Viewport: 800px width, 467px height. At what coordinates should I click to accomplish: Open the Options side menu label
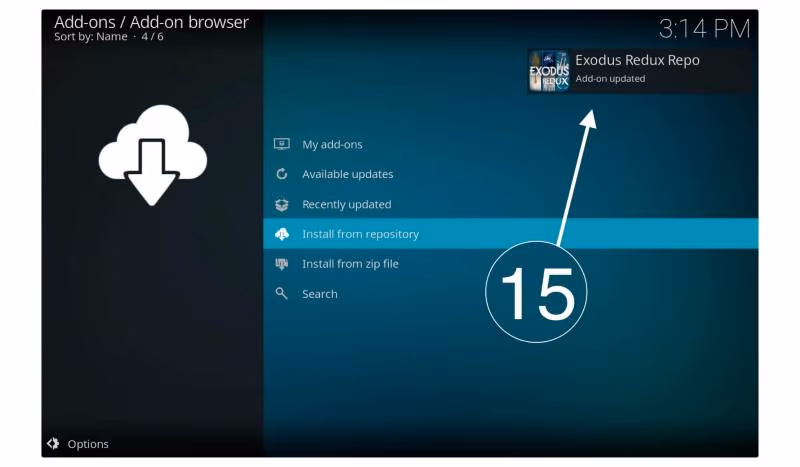pos(88,444)
